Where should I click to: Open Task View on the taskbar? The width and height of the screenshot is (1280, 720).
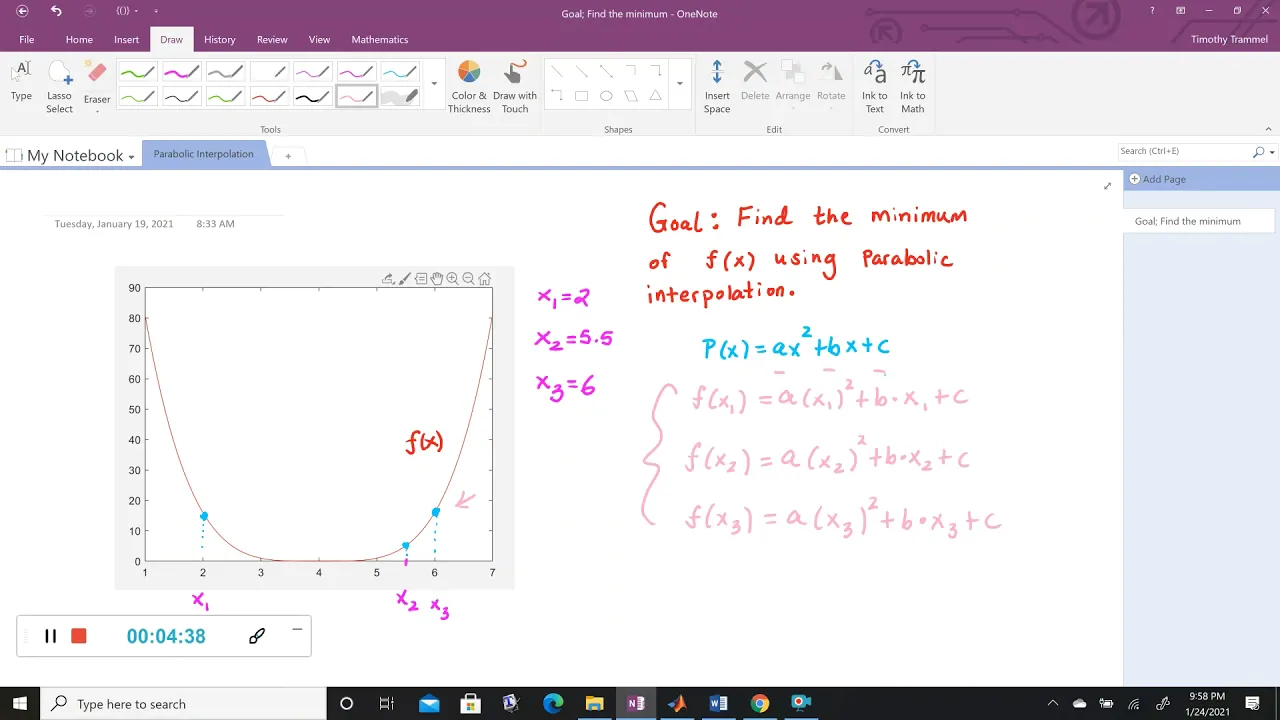point(387,704)
